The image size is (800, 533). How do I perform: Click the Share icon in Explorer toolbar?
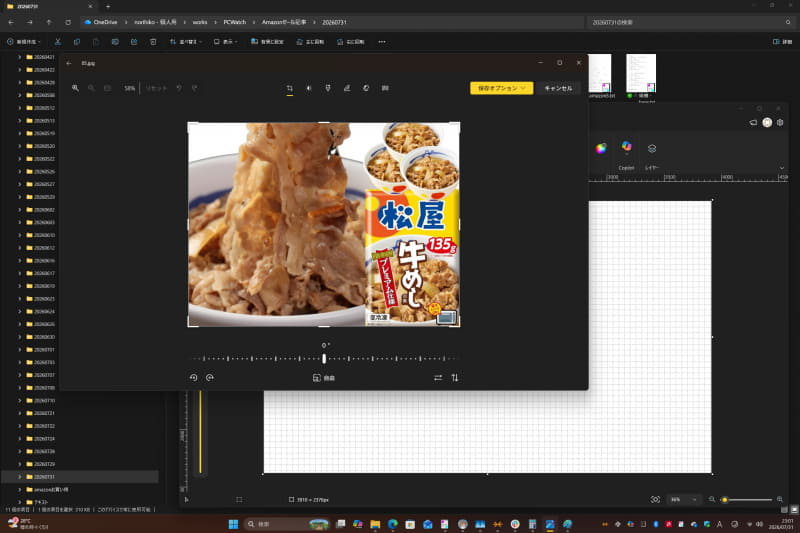[x=134, y=42]
